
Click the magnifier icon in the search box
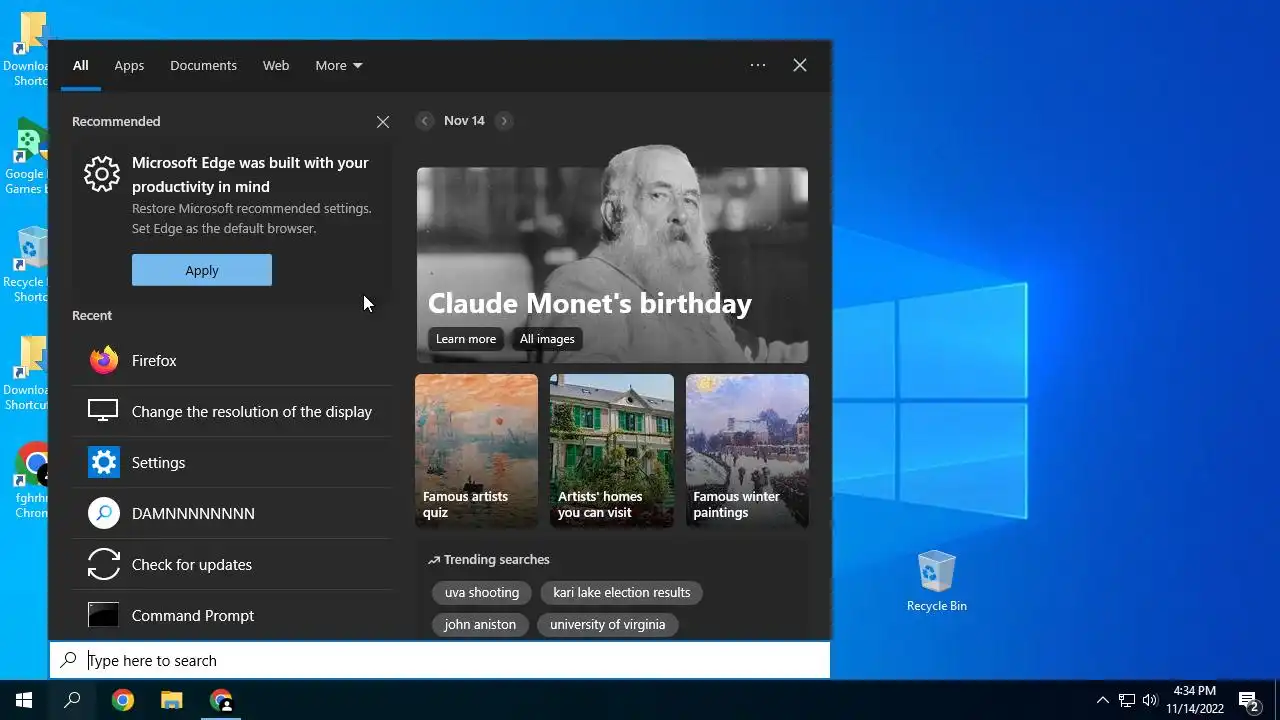tap(68, 660)
